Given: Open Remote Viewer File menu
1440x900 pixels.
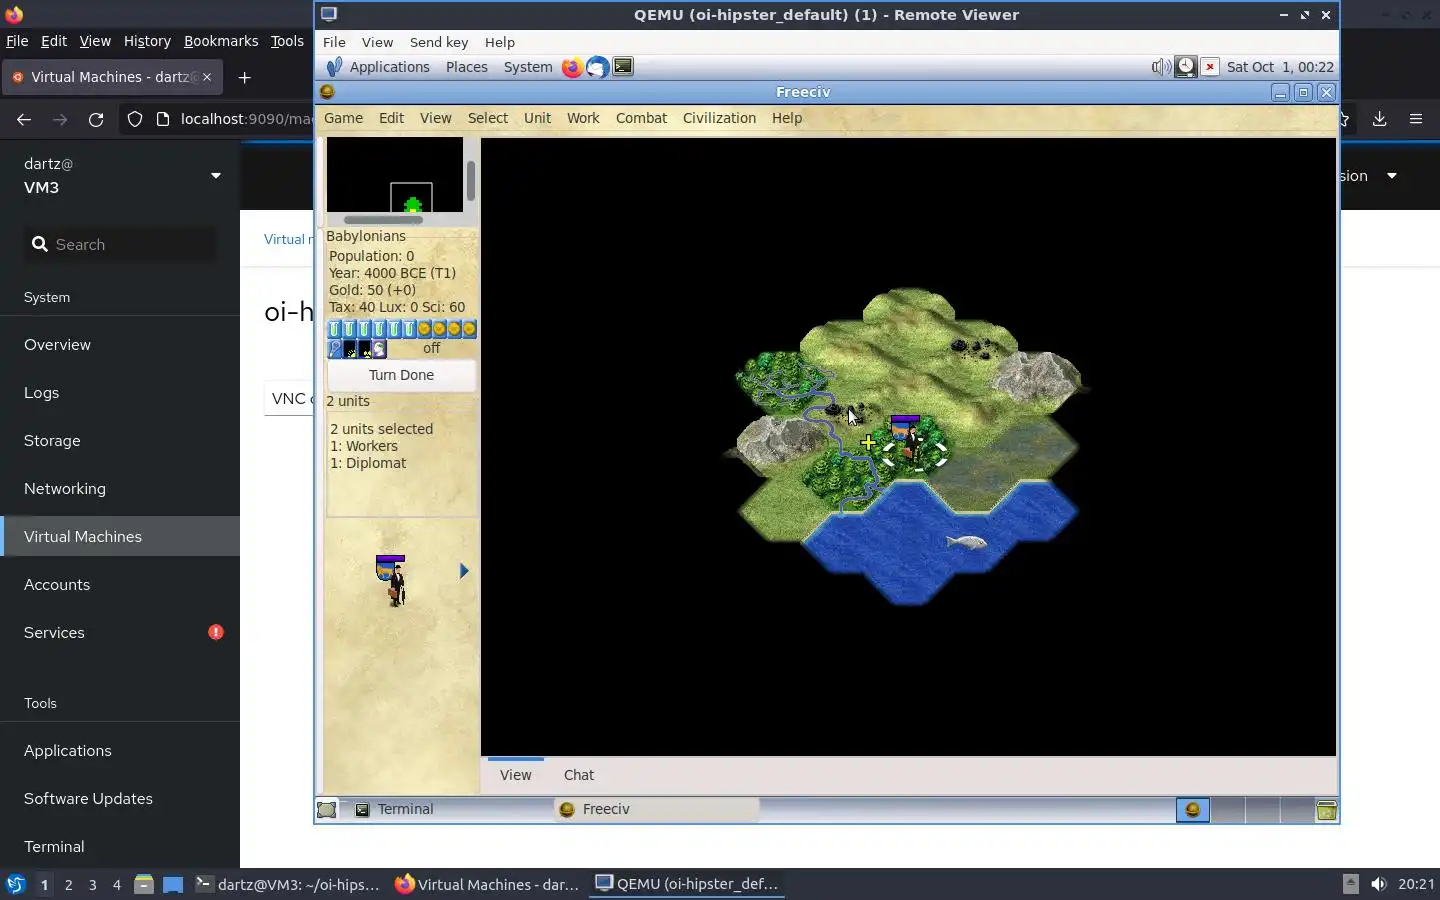Looking at the screenshot, I should tap(334, 42).
